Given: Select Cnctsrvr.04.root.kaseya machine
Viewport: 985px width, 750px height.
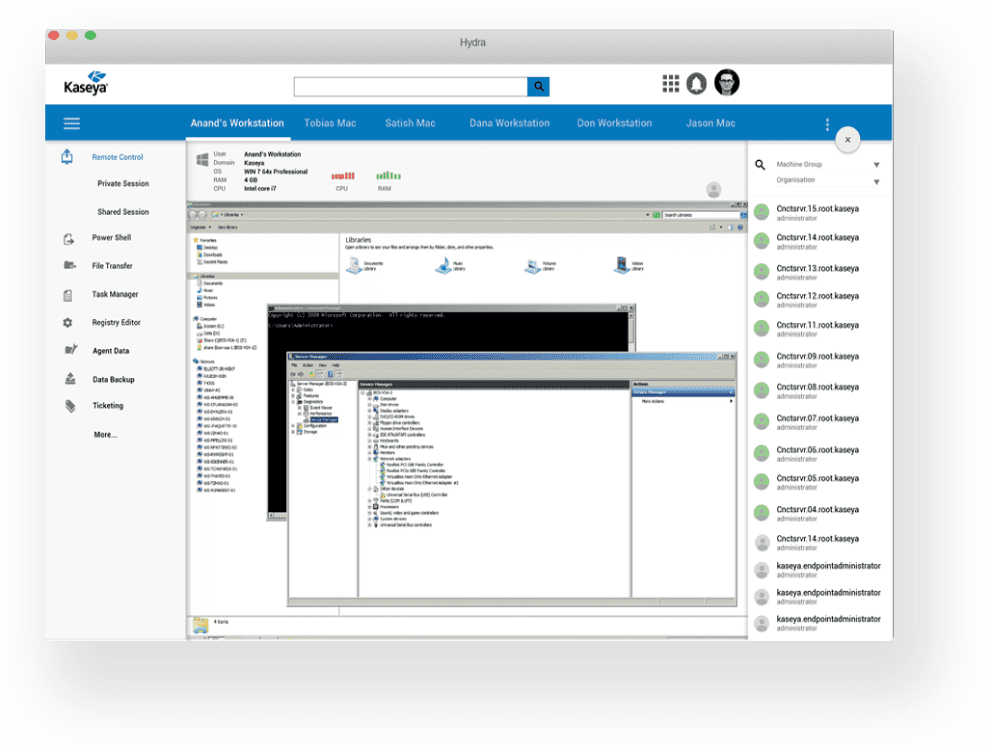Looking at the screenshot, I should pos(817,513).
